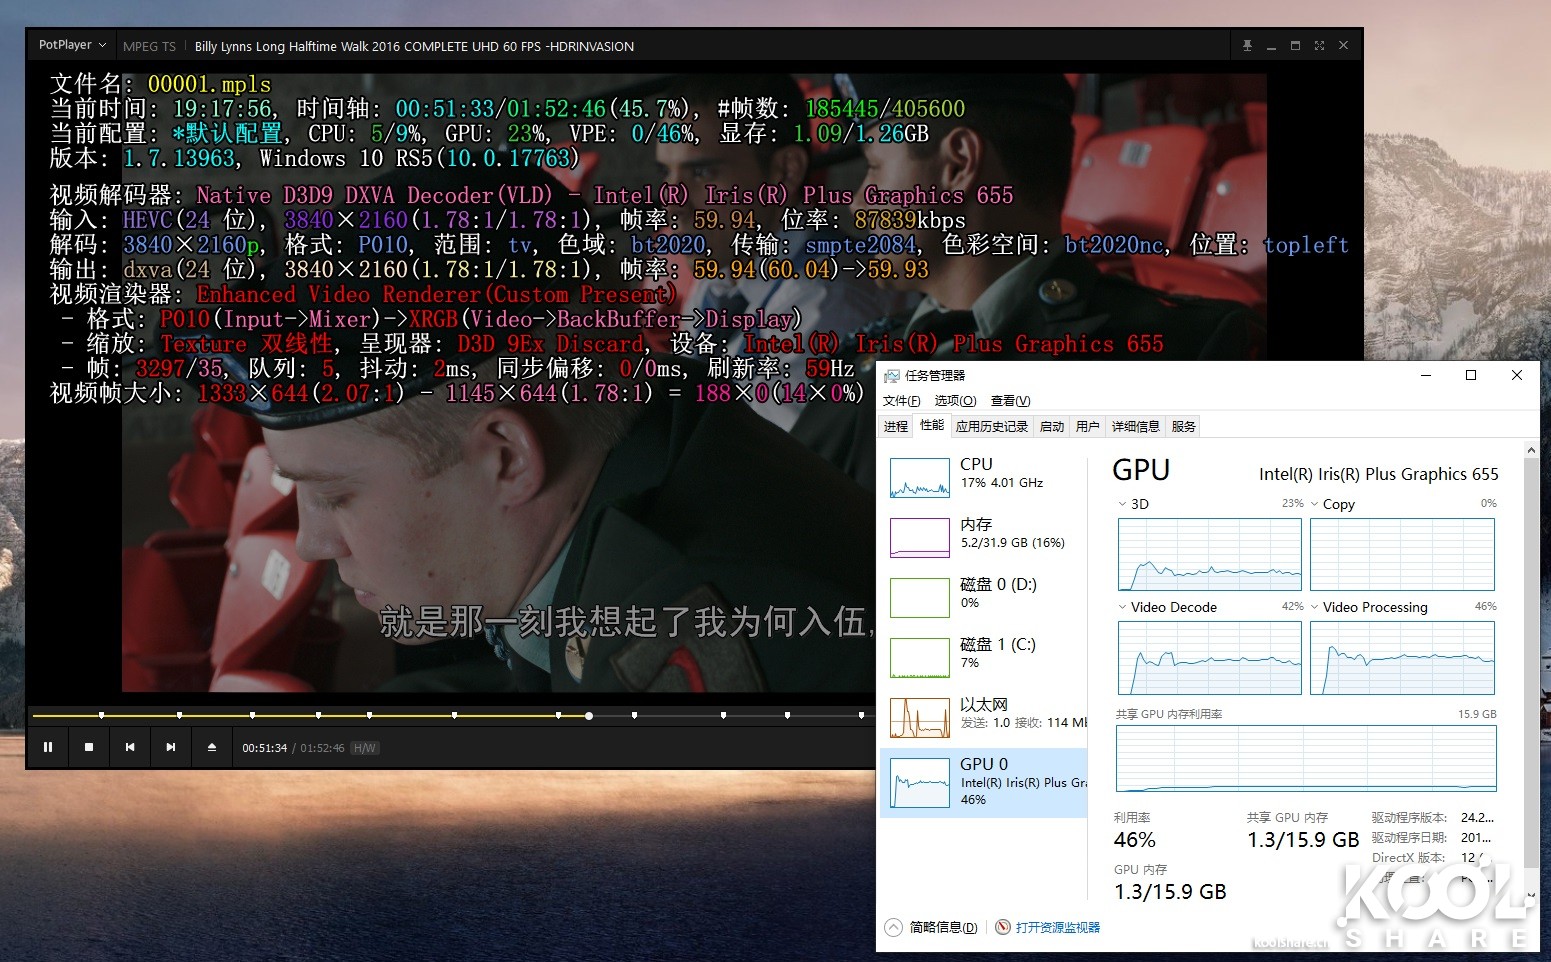Select the 内存 memory graph
The height and width of the screenshot is (962, 1551).
tap(918, 537)
